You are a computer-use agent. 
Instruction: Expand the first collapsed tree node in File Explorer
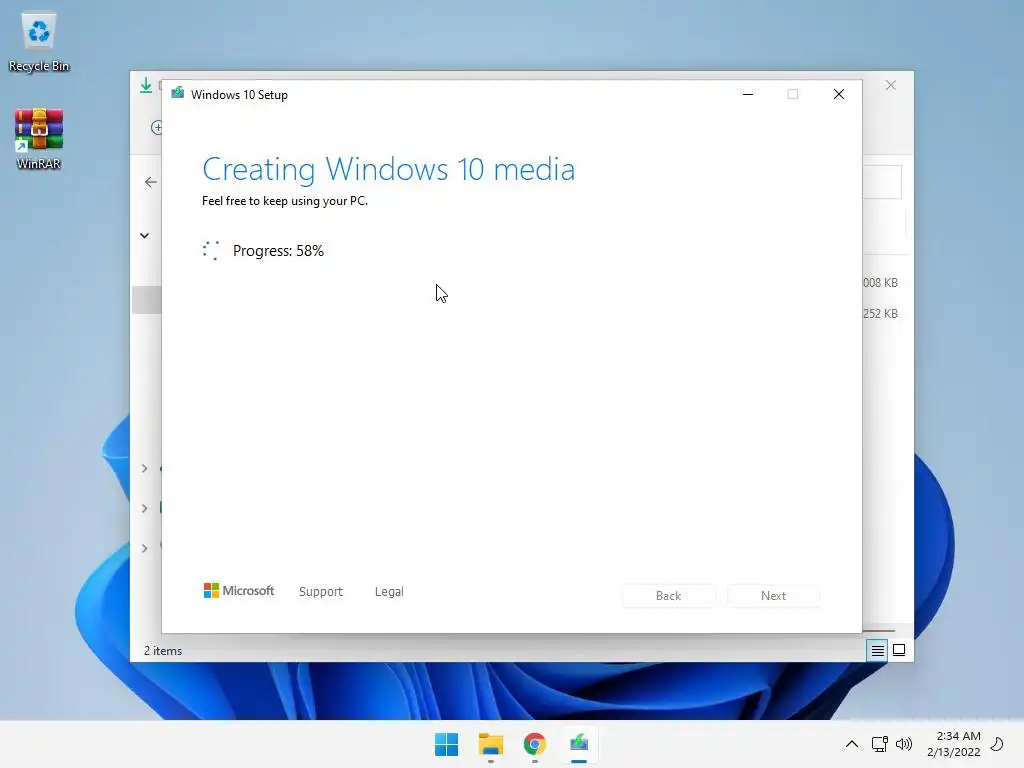[144, 468]
